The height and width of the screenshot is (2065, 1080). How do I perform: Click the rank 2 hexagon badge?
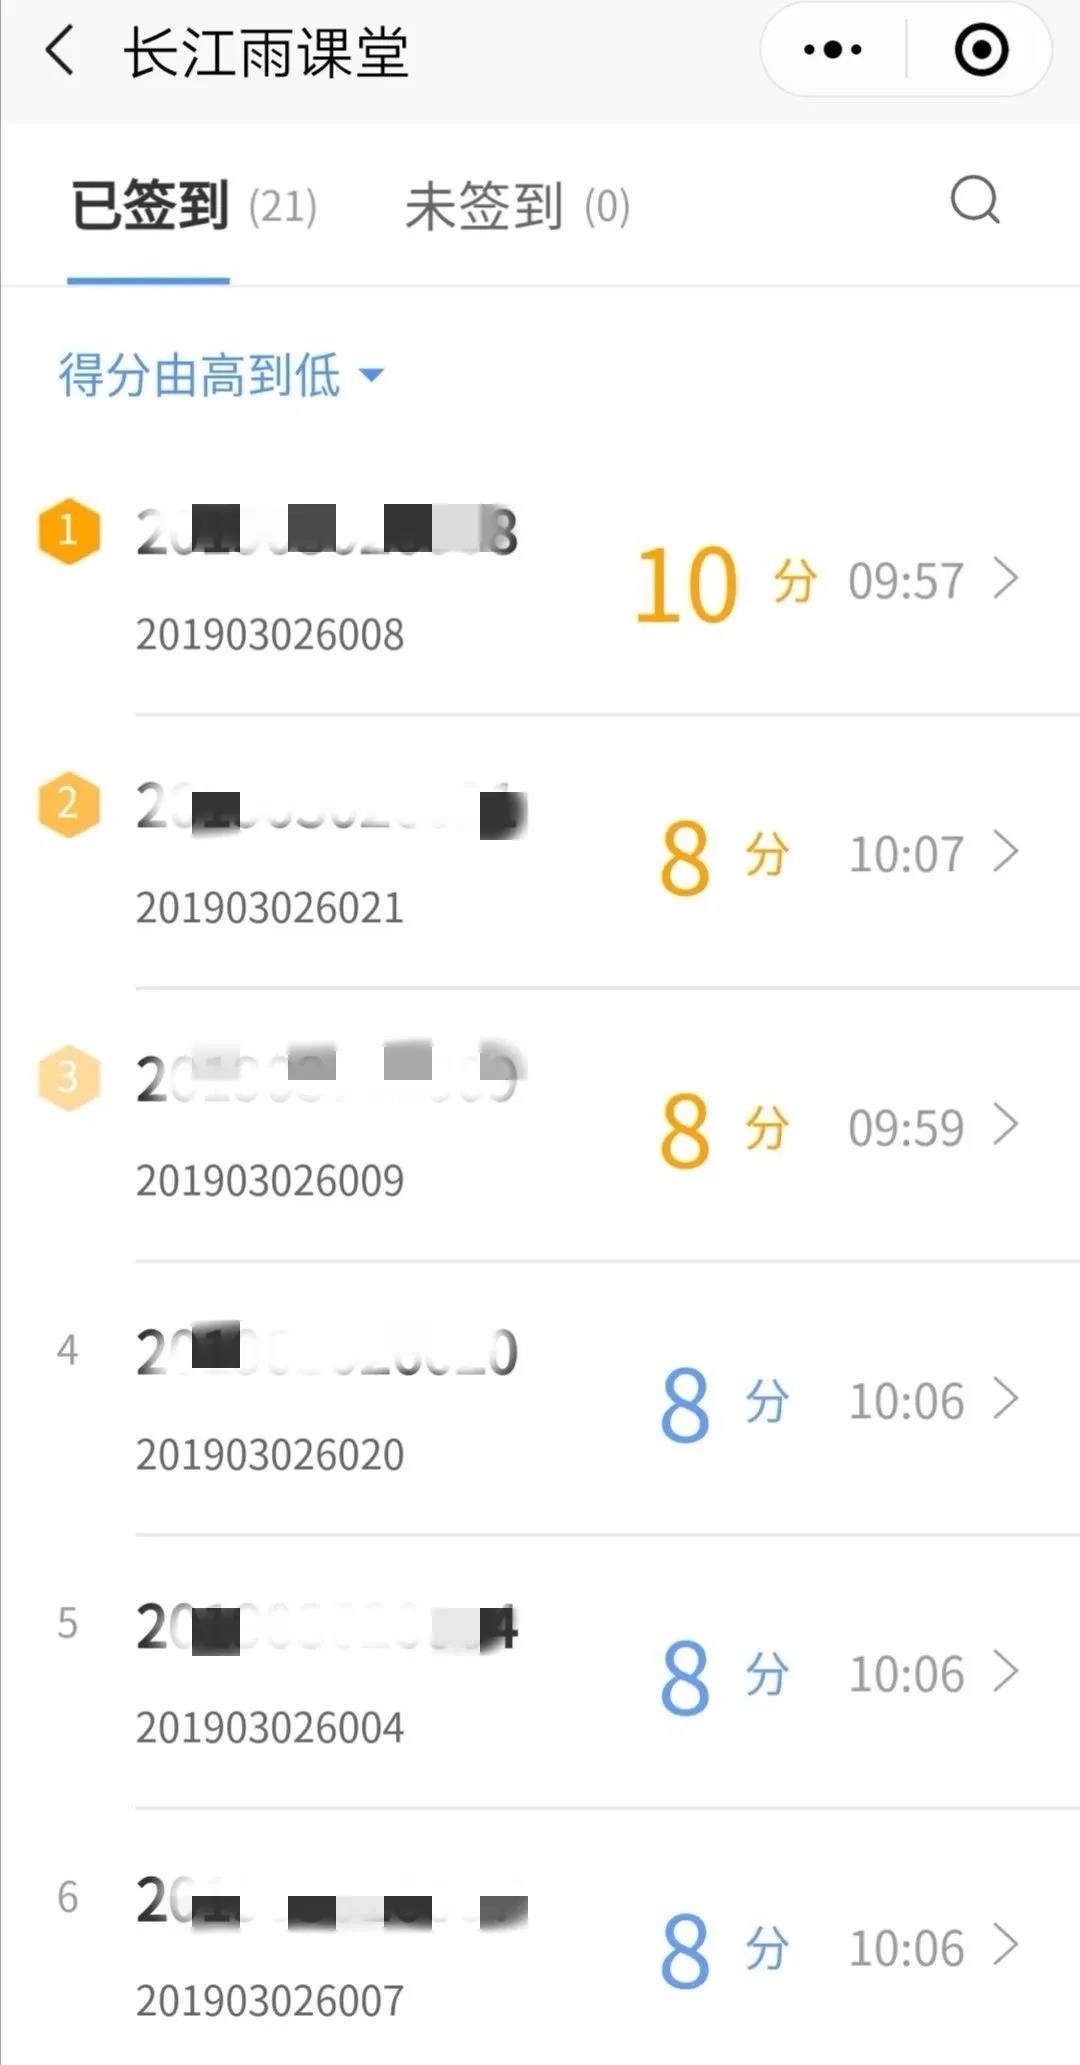pos(68,803)
